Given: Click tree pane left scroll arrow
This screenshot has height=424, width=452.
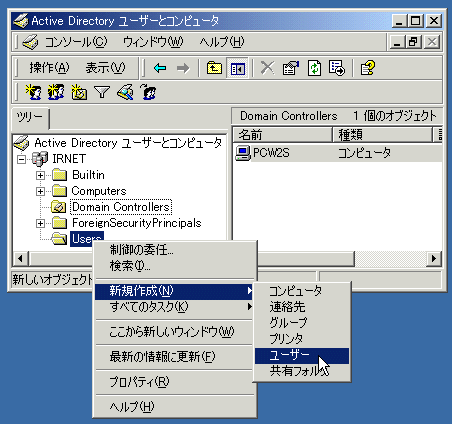Looking at the screenshot, I should 21,258.
